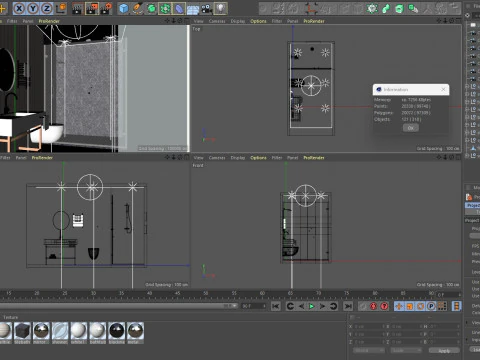Screen dimensions: 480x360
Task: Click the move-camera icon in Top viewport
Action: [x=439, y=21]
